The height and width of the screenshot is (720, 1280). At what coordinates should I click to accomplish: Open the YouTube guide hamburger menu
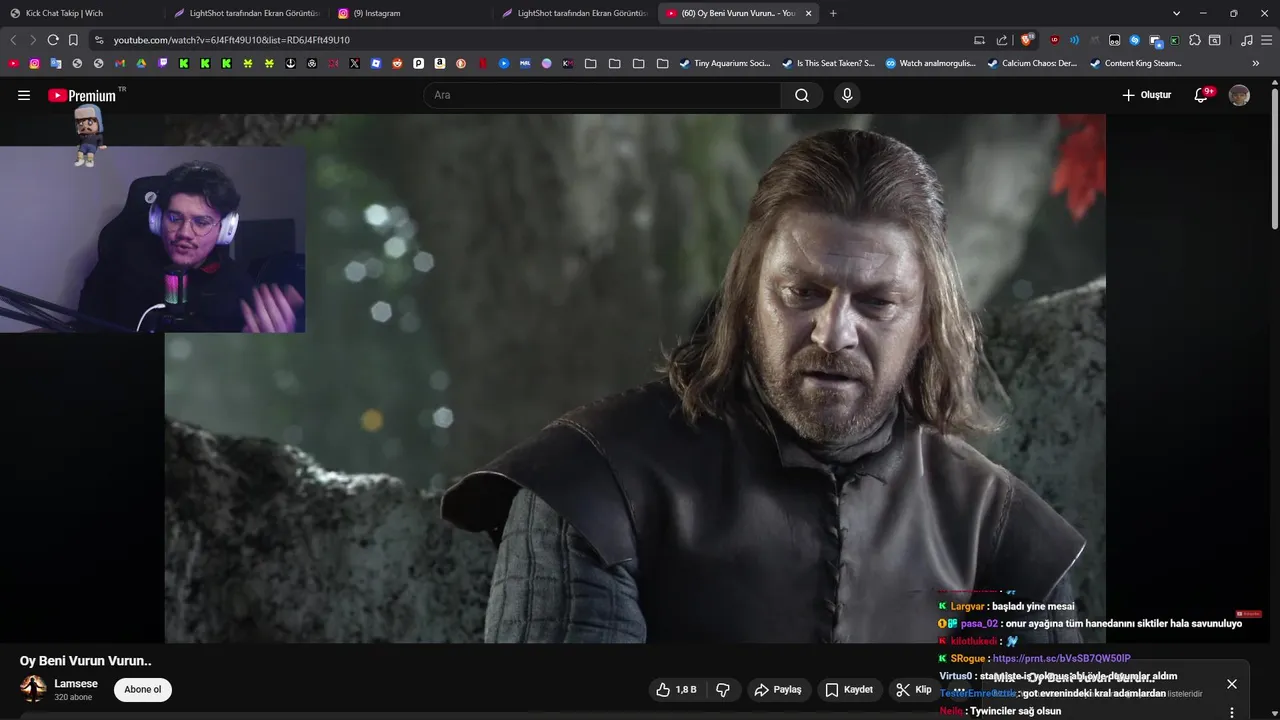(x=24, y=95)
